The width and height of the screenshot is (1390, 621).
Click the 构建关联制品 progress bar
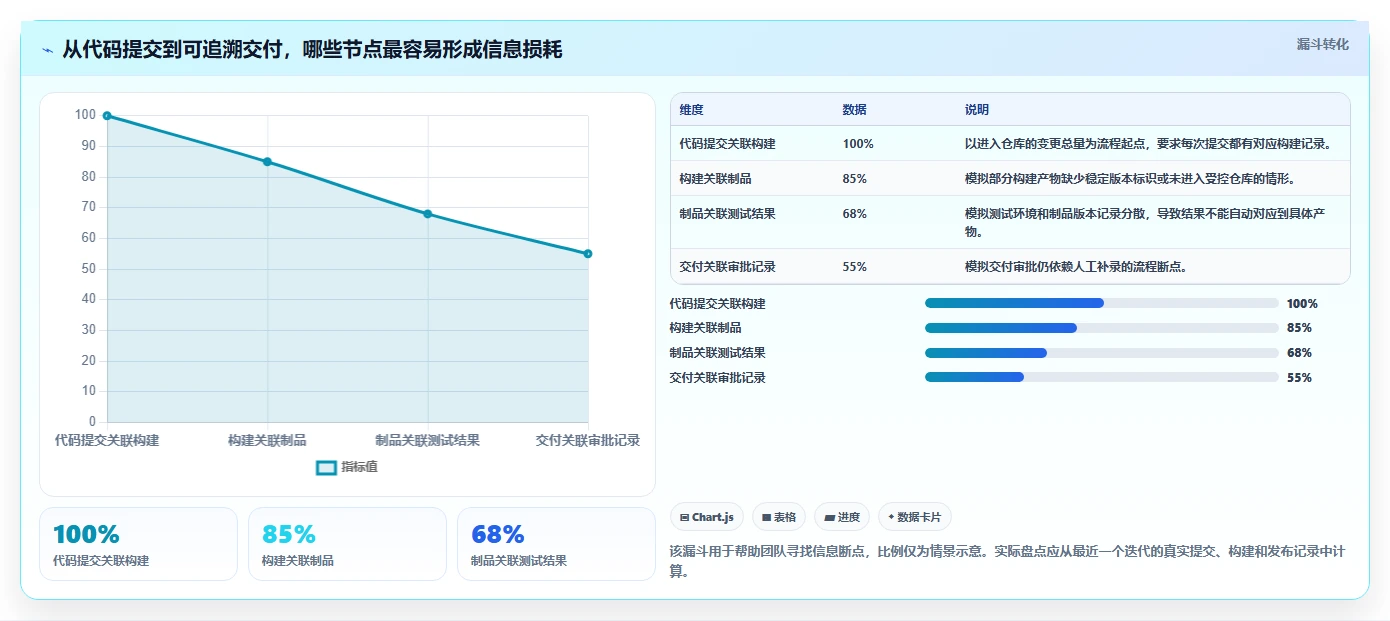1101,328
